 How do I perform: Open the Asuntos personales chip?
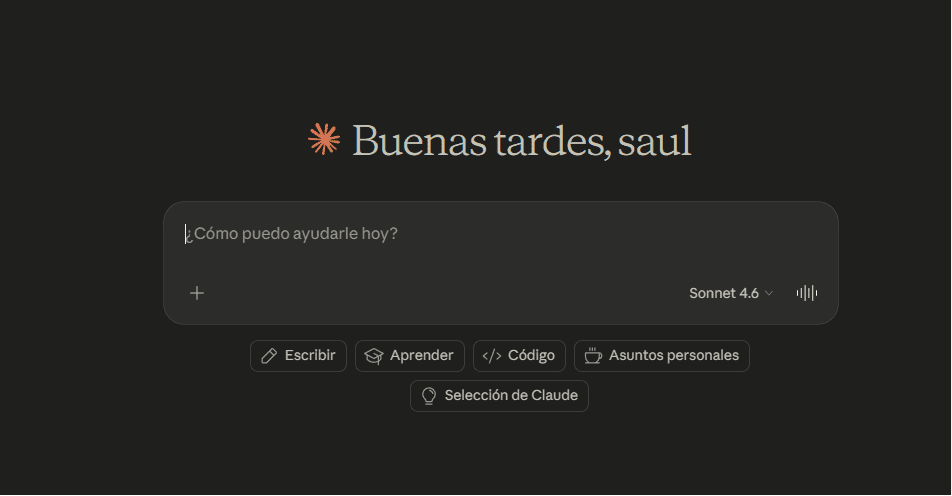662,356
